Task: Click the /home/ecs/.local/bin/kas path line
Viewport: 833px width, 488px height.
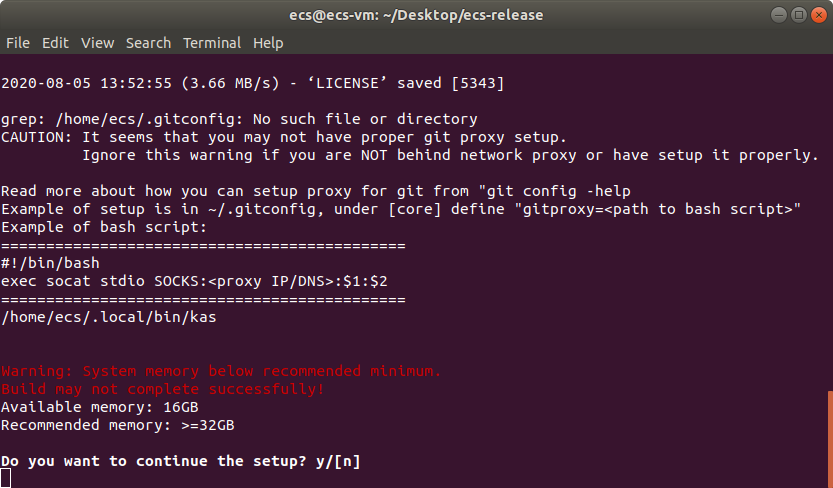Action: pyautogui.click(x=109, y=318)
